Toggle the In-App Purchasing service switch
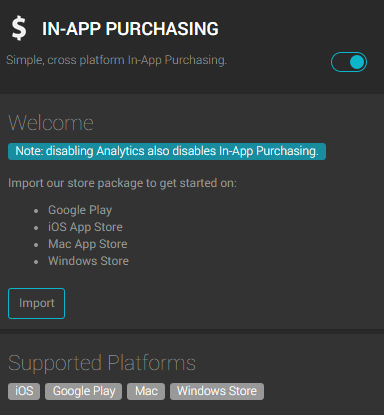This screenshot has height=415, width=384. pos(349,62)
